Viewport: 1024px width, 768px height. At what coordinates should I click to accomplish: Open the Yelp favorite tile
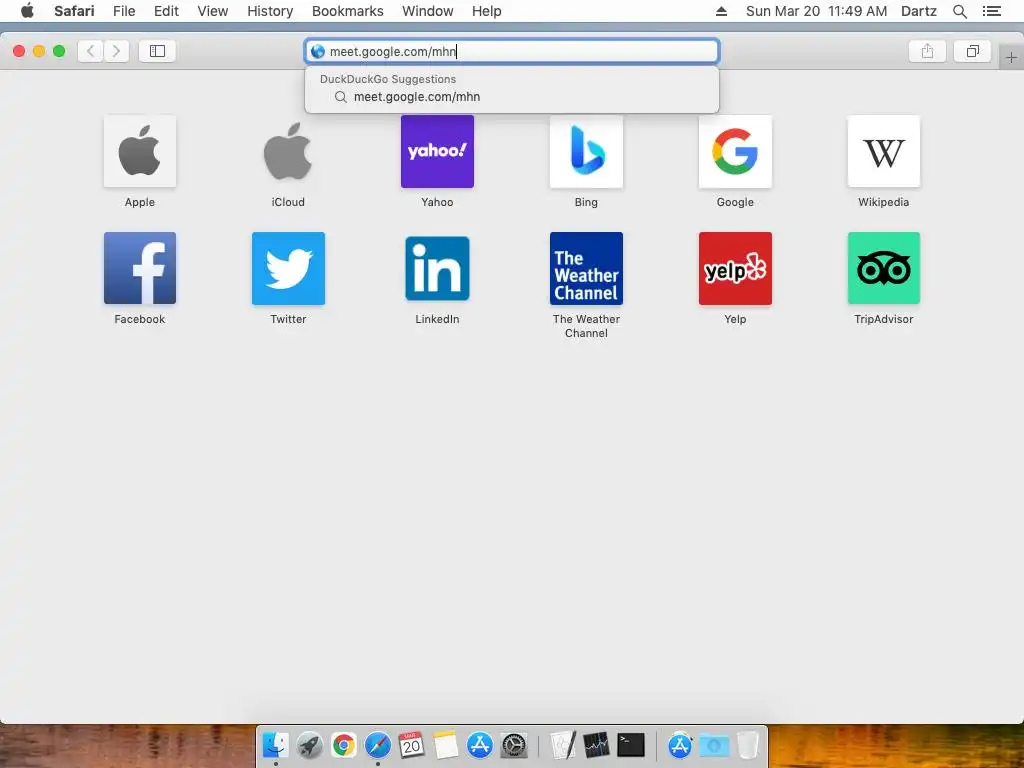click(735, 268)
